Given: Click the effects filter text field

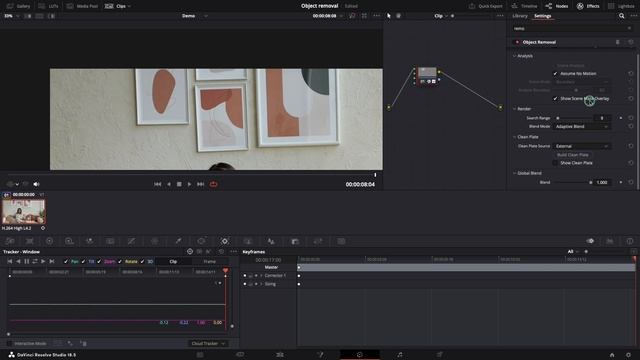Looking at the screenshot, I should 571,29.
